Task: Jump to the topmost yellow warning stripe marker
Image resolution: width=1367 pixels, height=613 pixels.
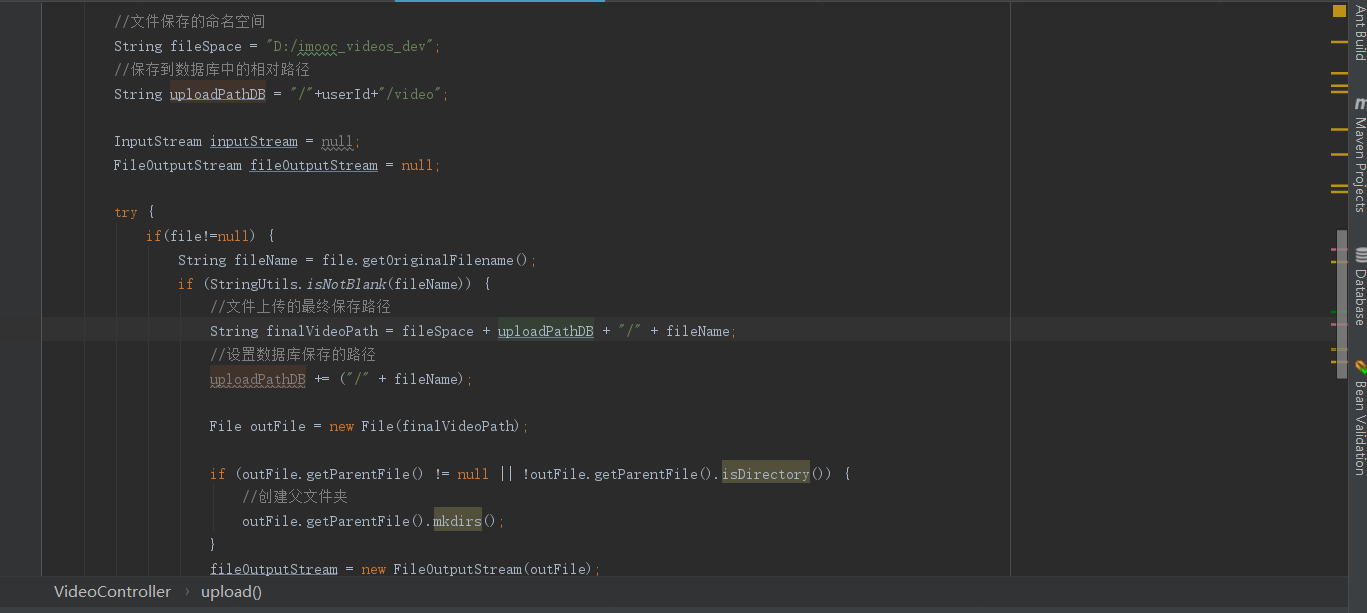Action: click(x=1339, y=42)
